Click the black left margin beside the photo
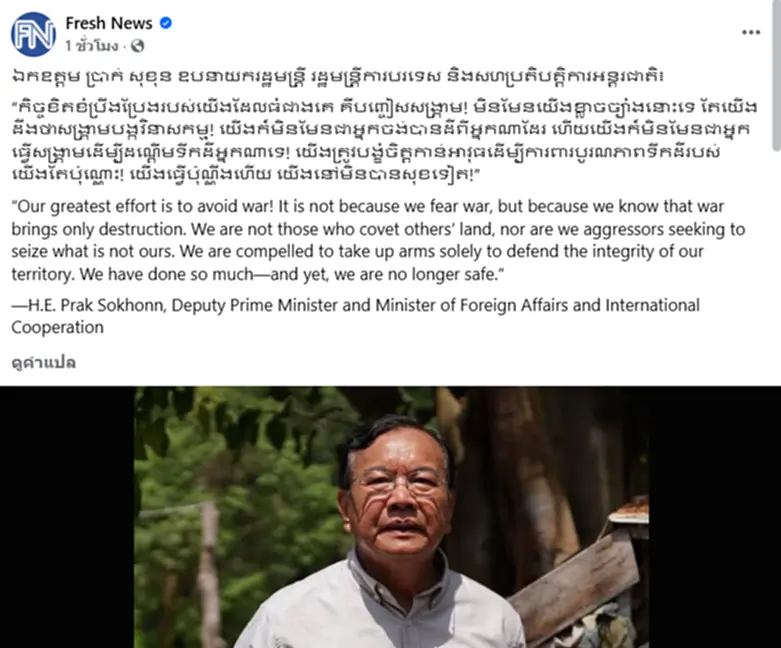 (x=67, y=517)
